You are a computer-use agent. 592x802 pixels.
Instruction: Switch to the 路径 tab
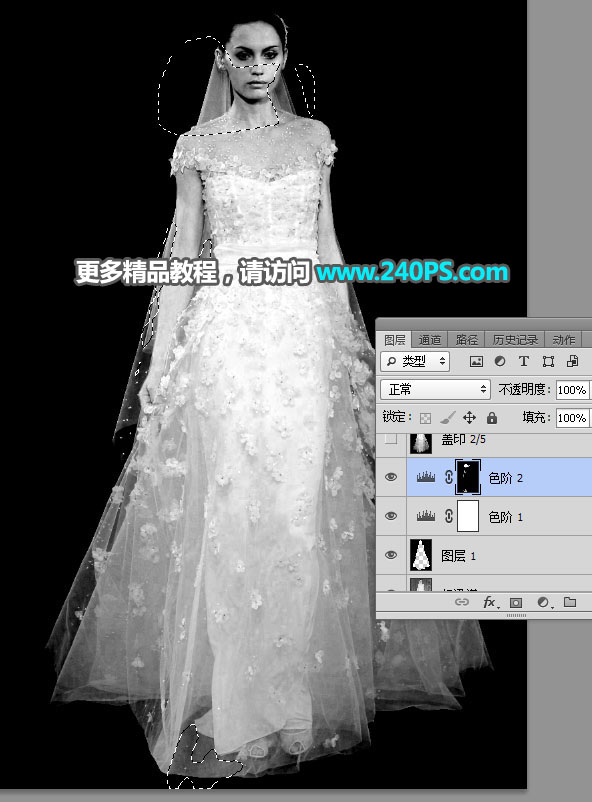pos(466,340)
